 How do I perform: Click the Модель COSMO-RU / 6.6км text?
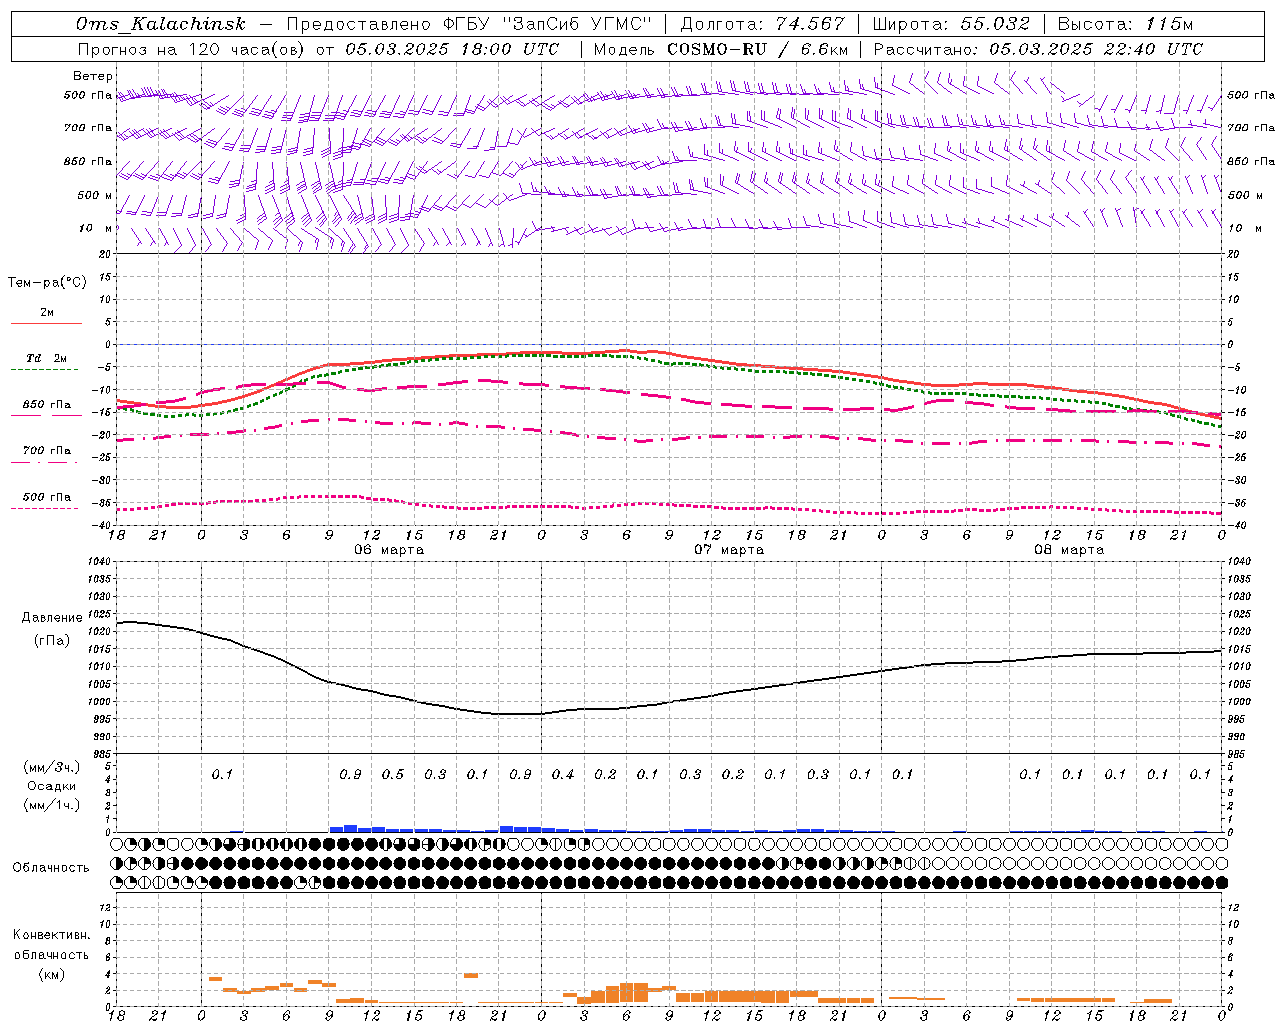click(x=721, y=49)
